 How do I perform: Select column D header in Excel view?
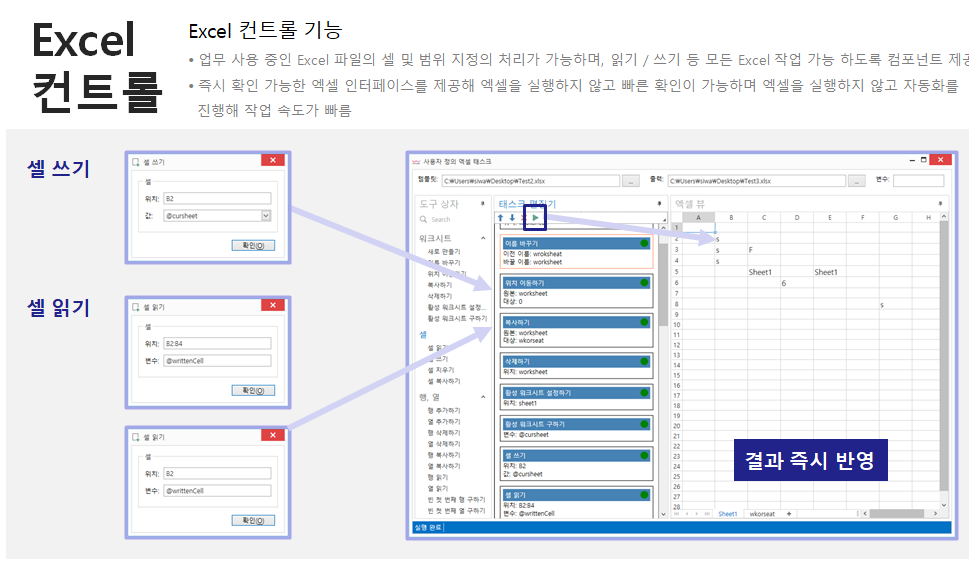click(797, 217)
